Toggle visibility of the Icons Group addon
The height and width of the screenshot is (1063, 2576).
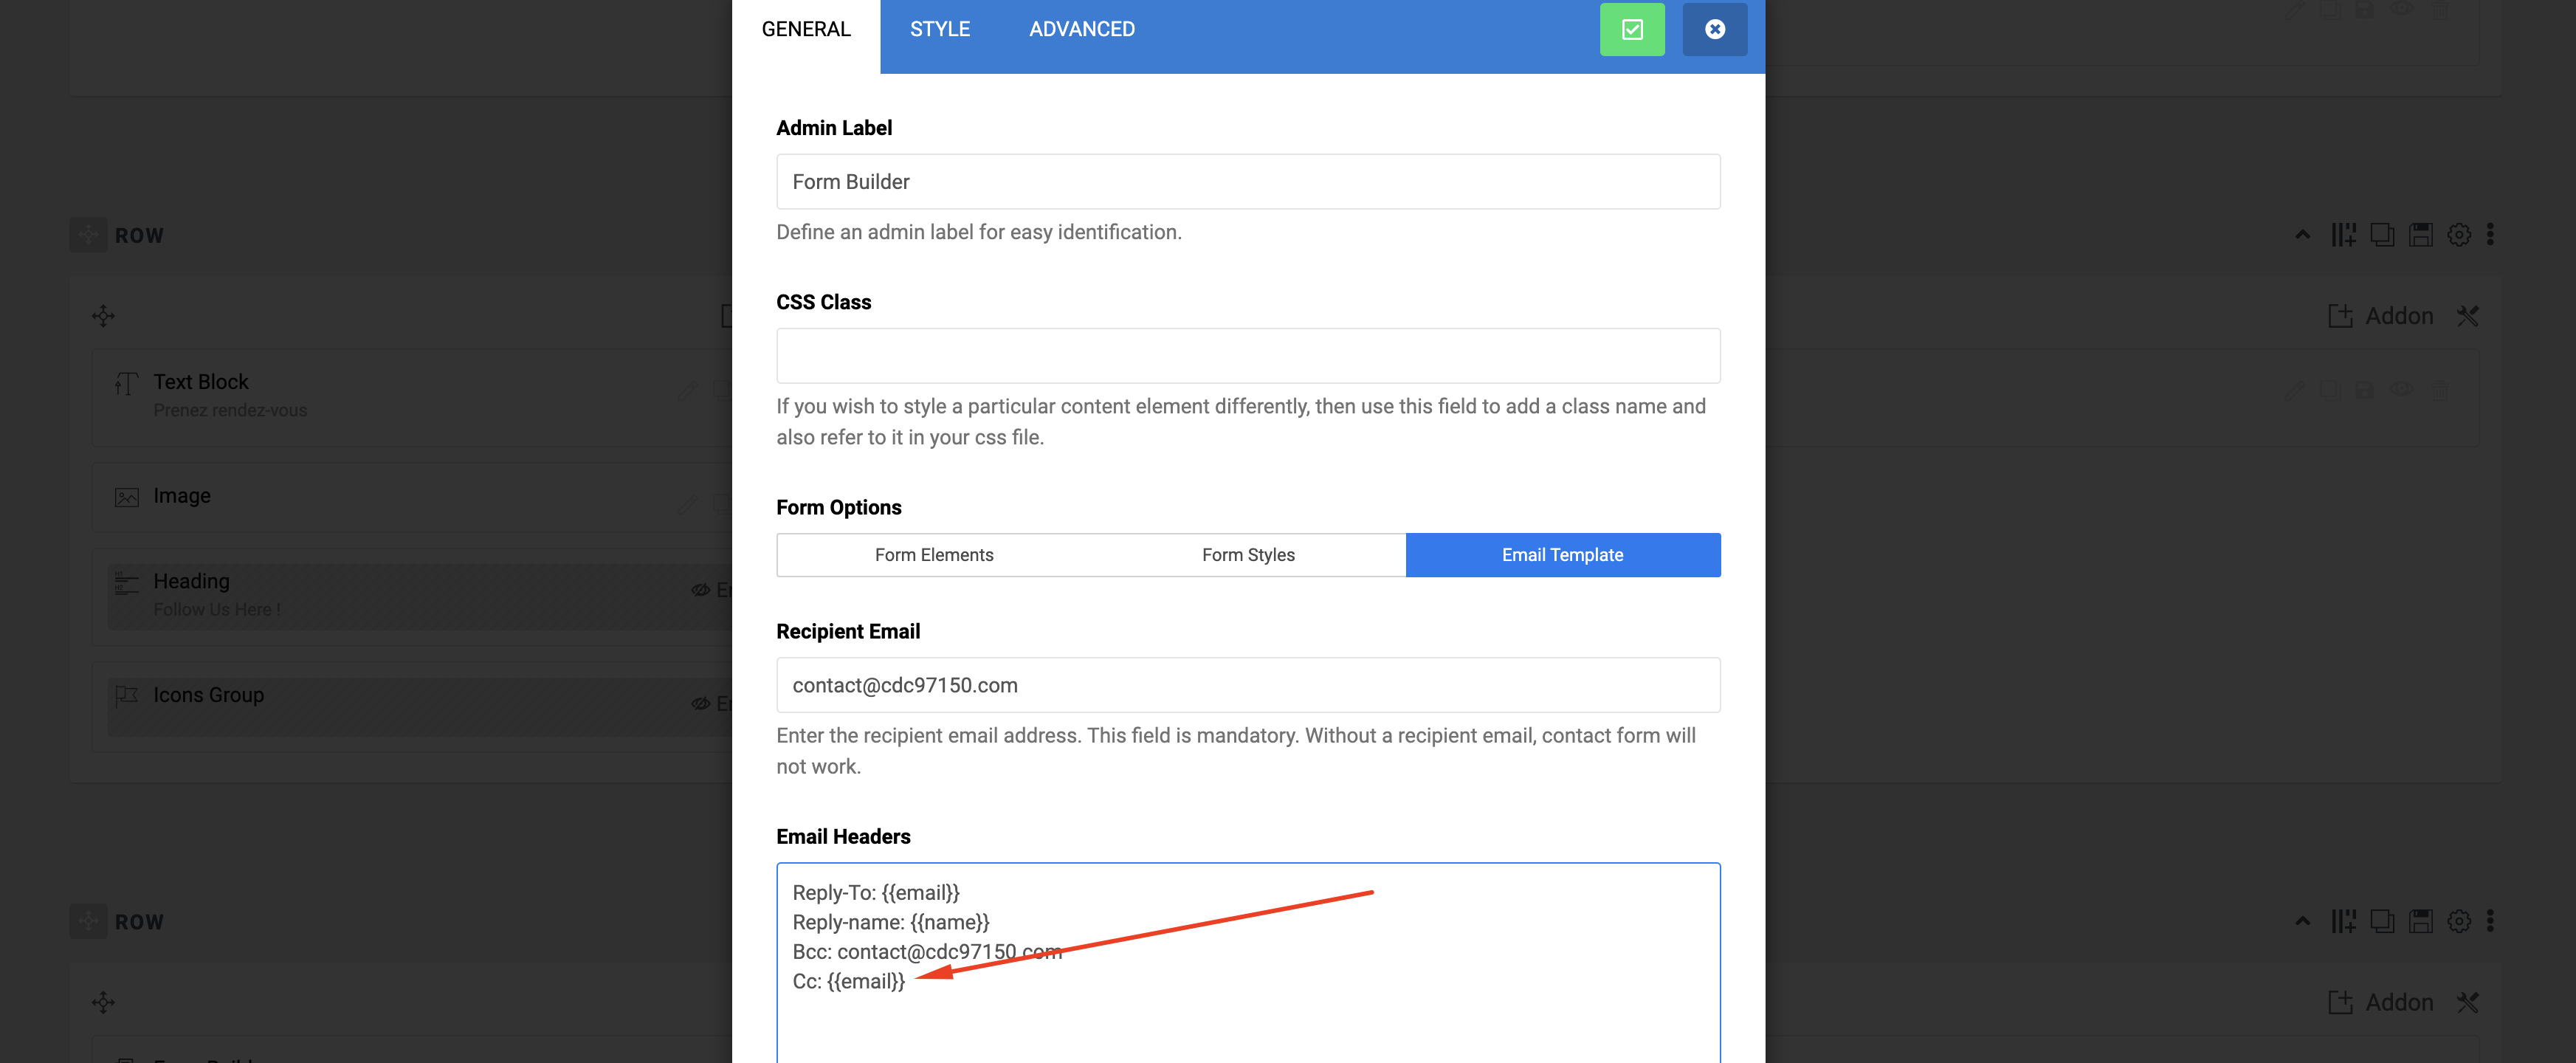click(700, 704)
